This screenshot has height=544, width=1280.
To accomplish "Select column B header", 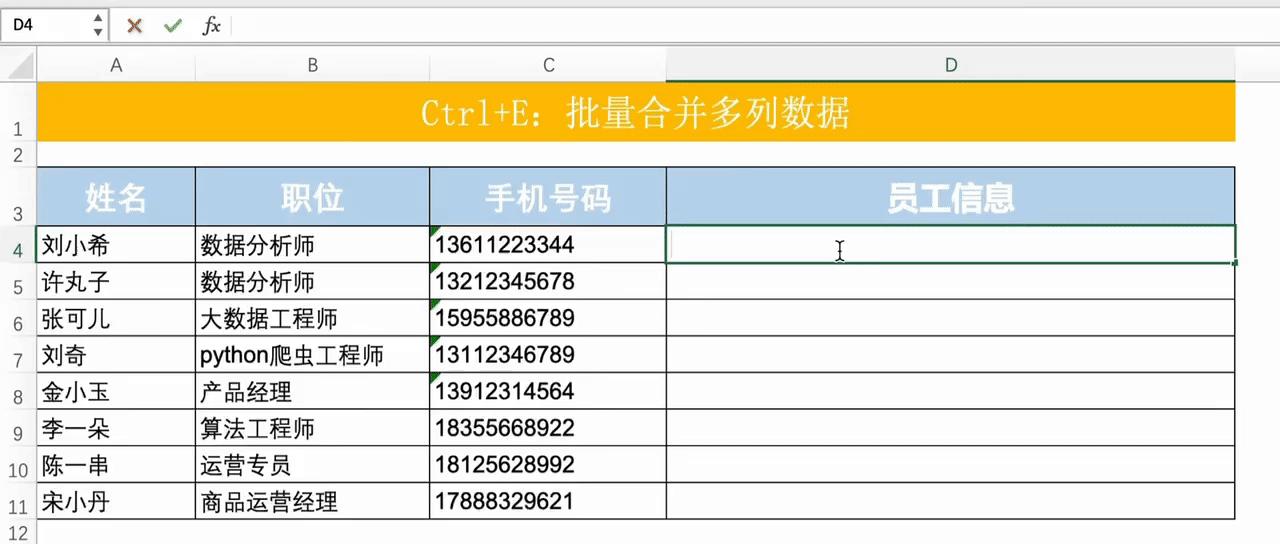I will click(x=313, y=66).
